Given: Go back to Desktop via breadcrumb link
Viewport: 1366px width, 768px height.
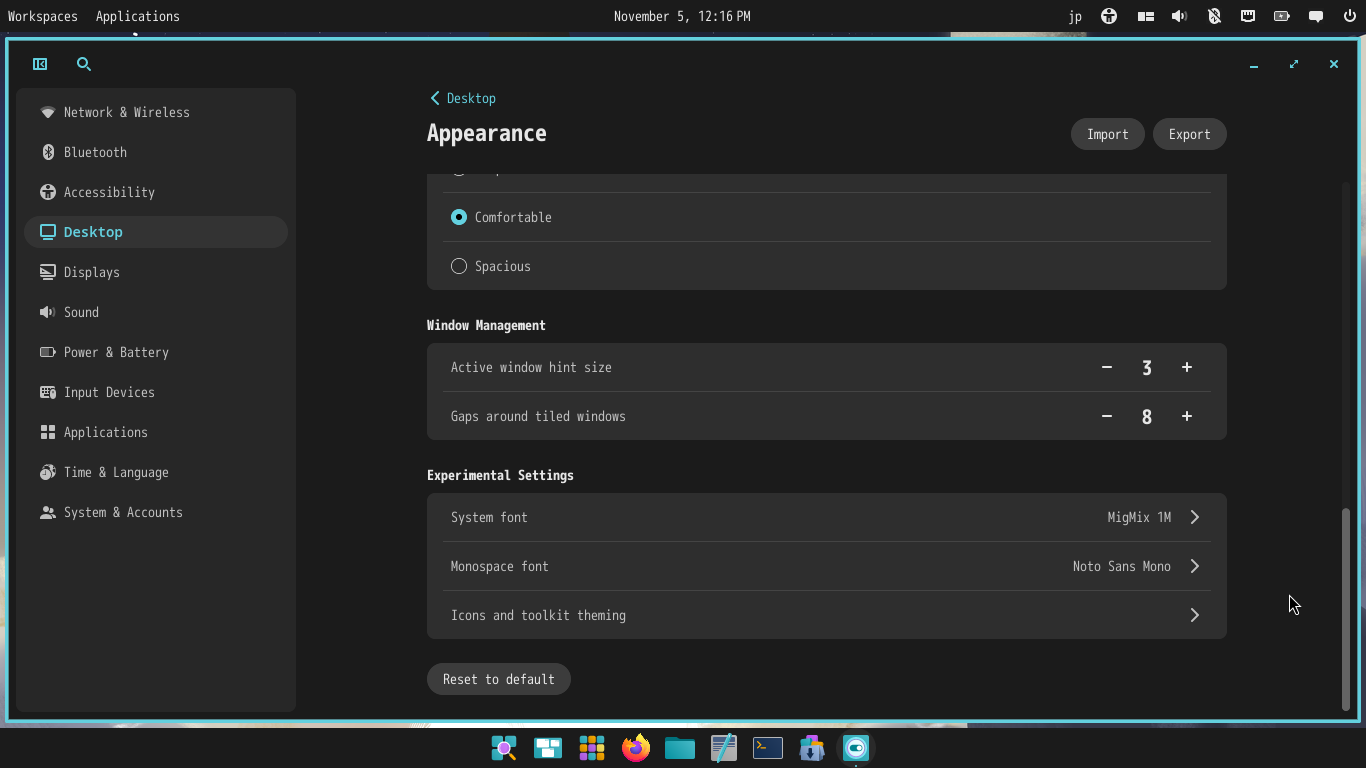Looking at the screenshot, I should coord(463,98).
